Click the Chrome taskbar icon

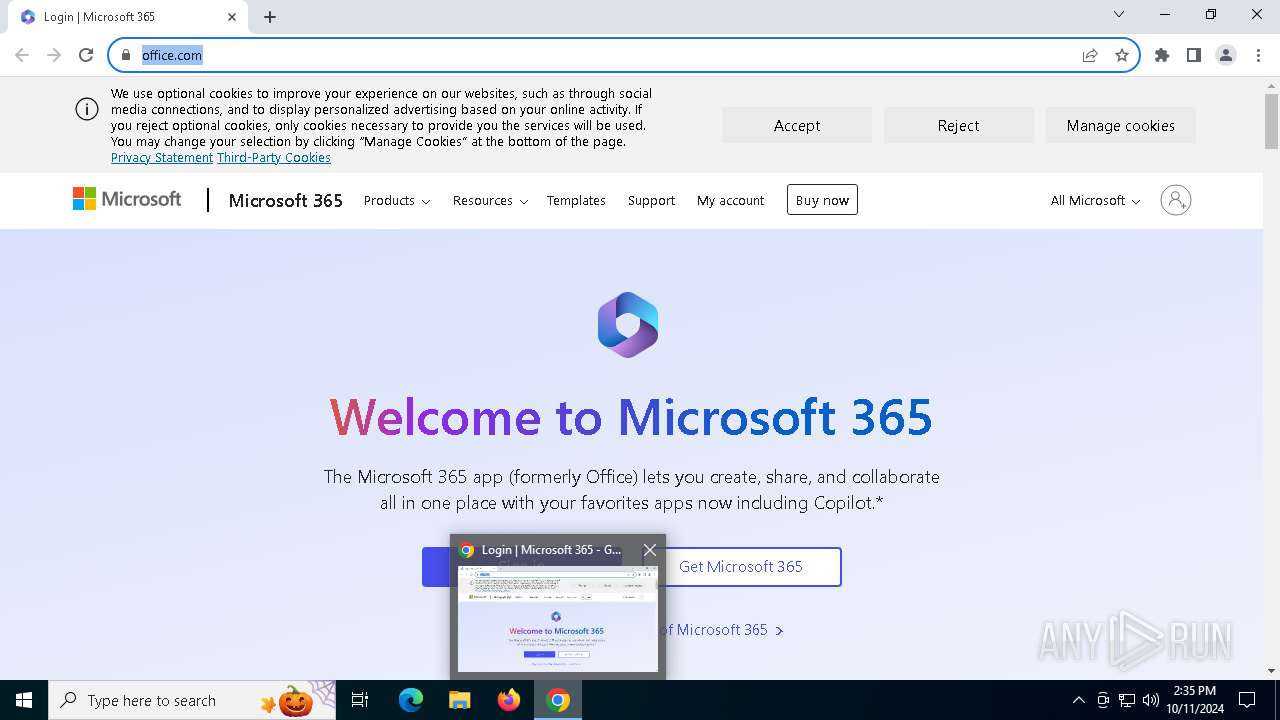coord(559,700)
